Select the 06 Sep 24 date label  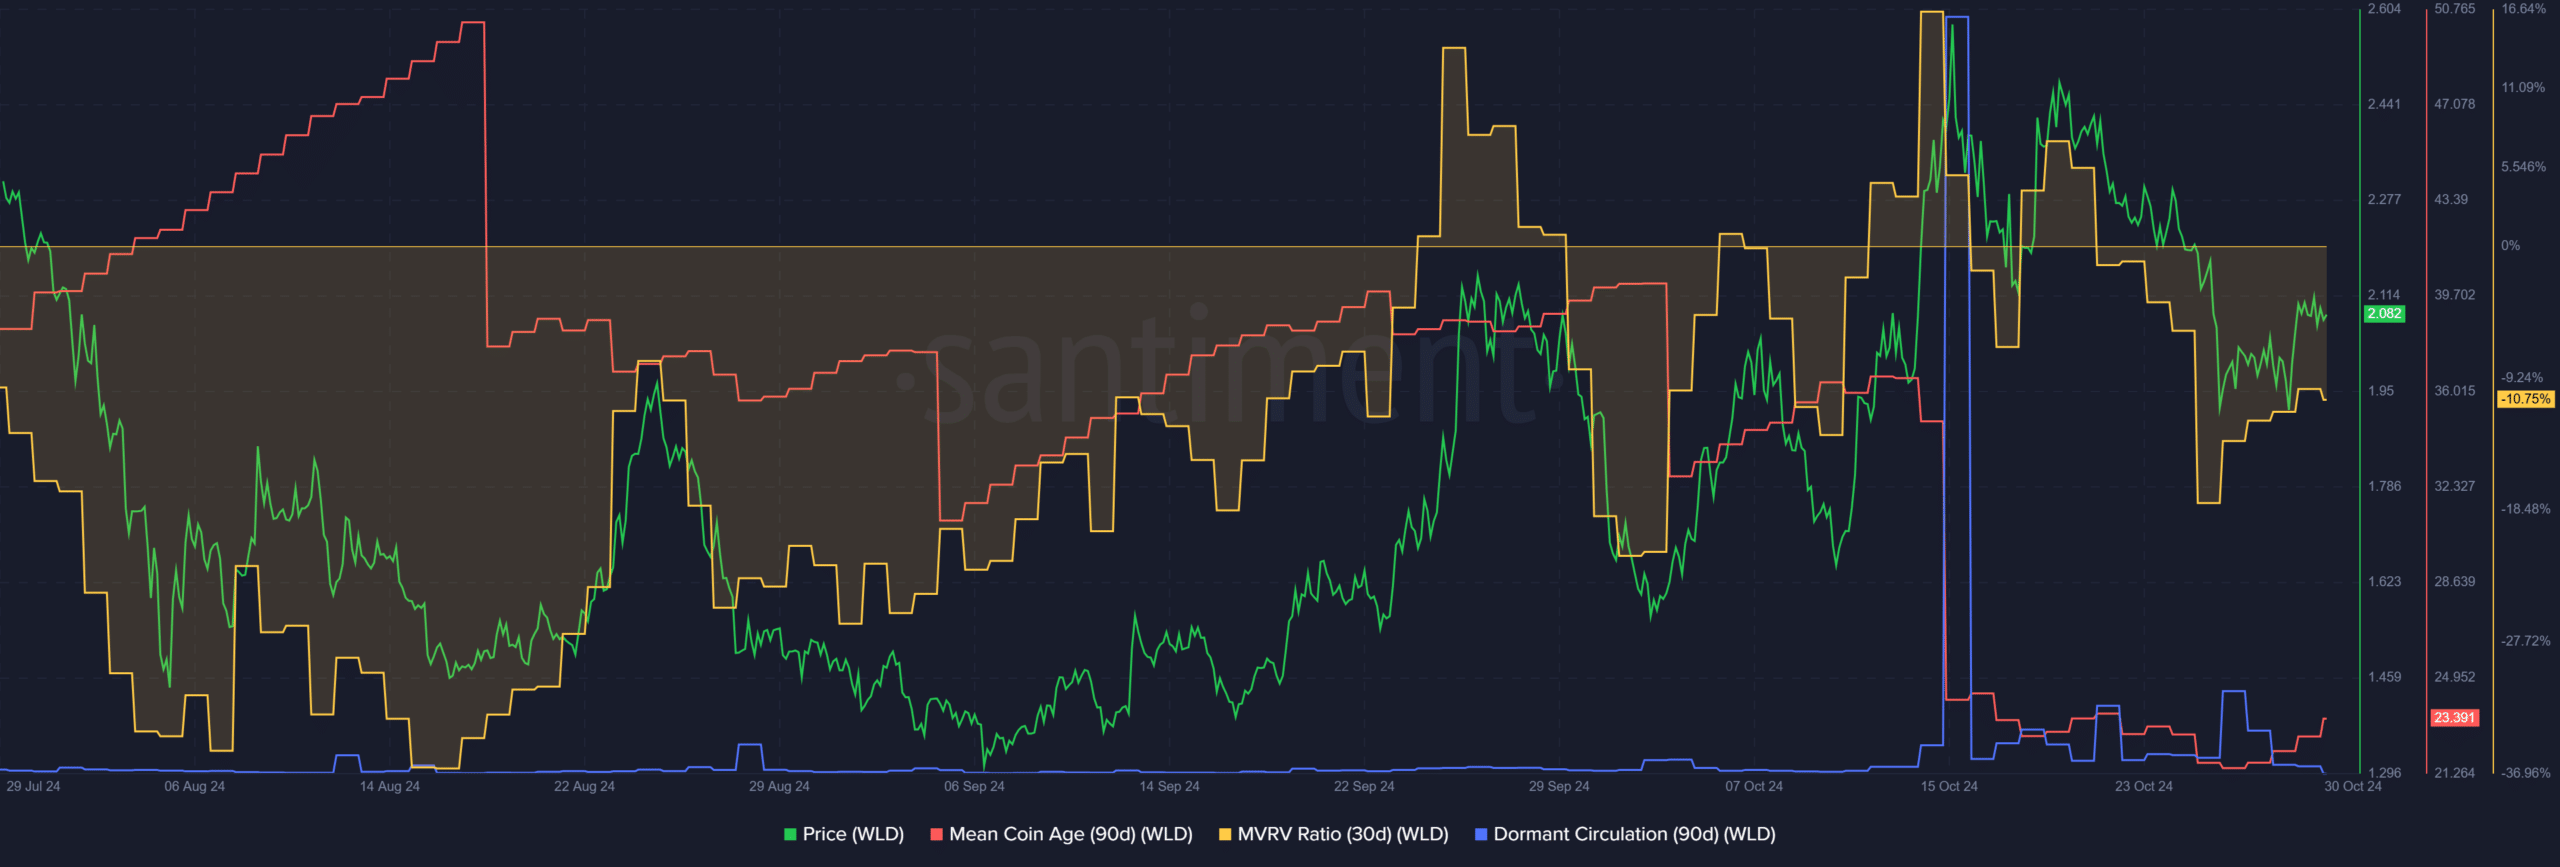click(974, 787)
